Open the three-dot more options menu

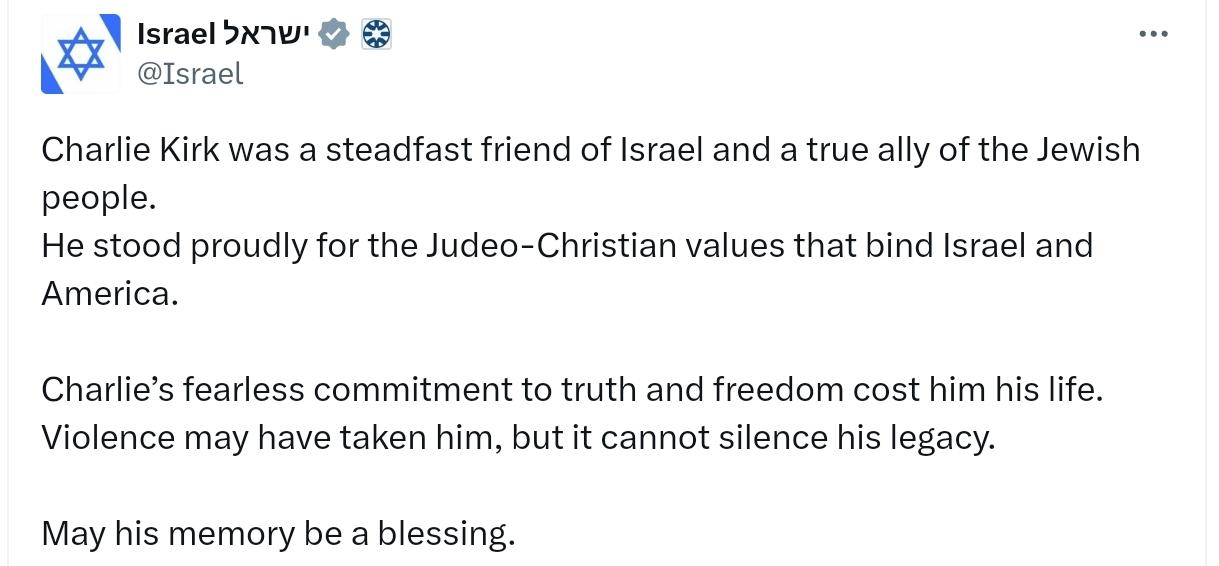coord(1153,34)
